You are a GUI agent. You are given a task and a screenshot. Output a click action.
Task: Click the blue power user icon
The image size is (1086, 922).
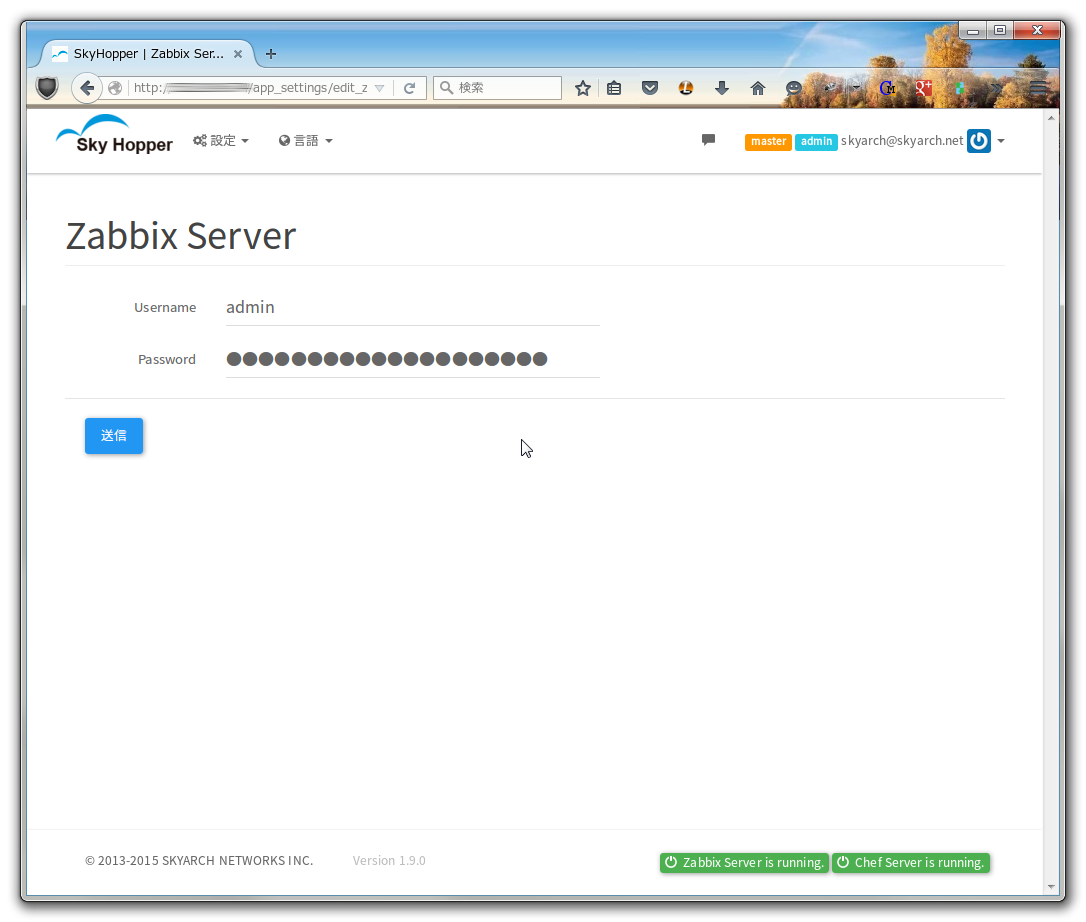pos(979,141)
